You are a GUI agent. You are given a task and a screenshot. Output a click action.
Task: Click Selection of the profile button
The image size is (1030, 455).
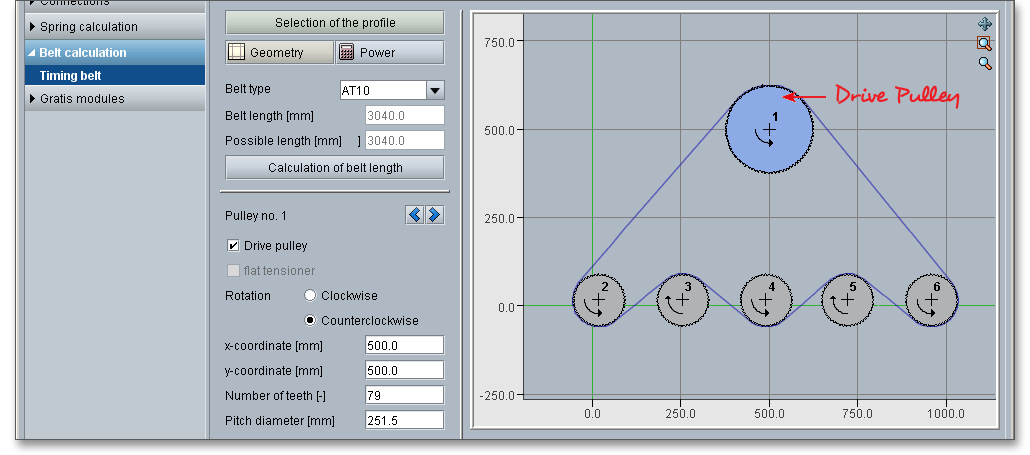point(334,23)
